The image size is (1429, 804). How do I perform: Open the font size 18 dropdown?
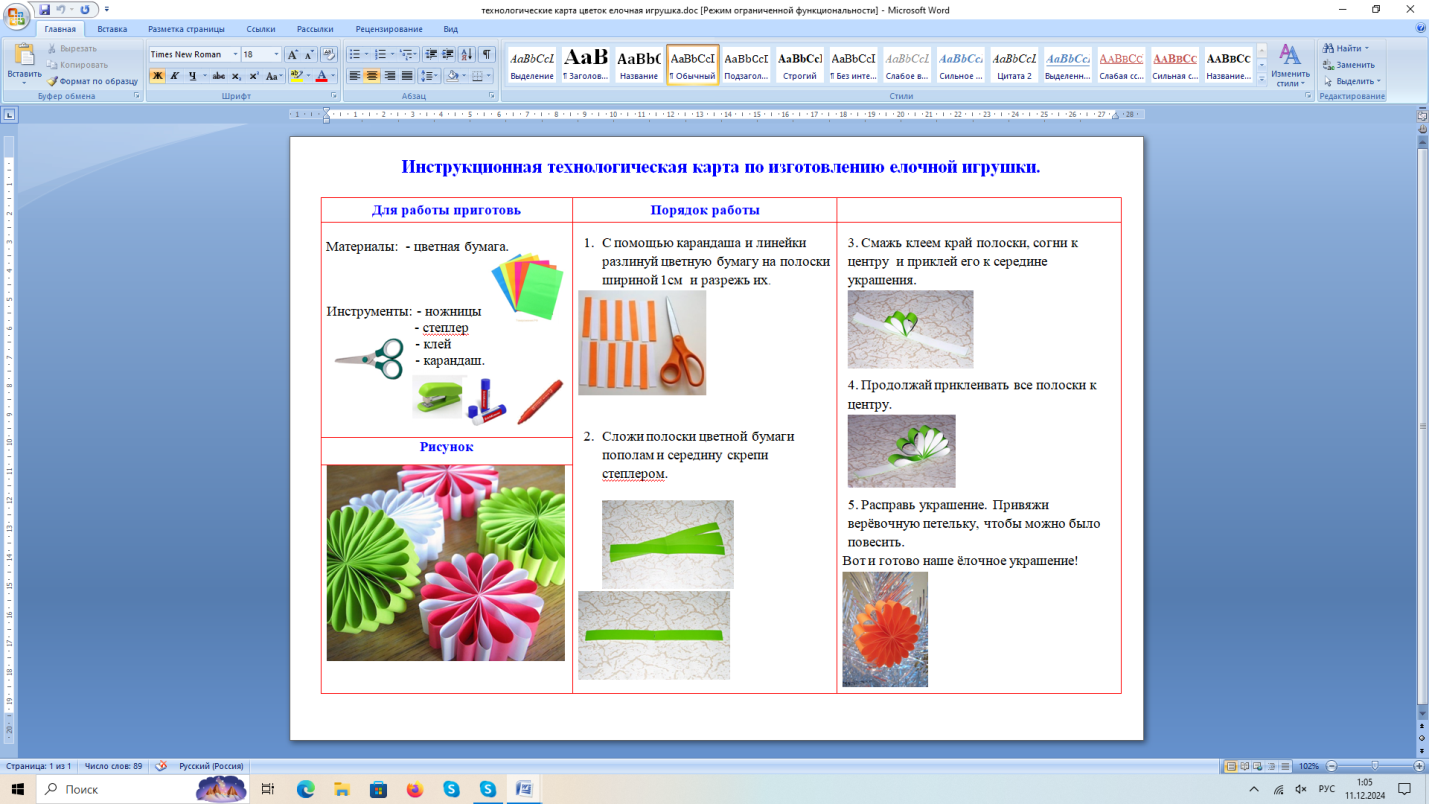275,54
